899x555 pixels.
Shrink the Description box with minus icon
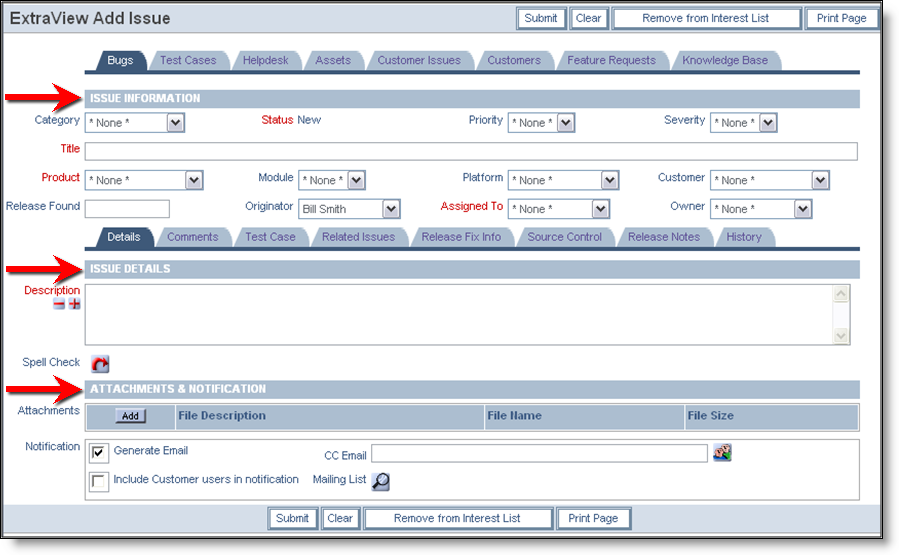(59, 304)
